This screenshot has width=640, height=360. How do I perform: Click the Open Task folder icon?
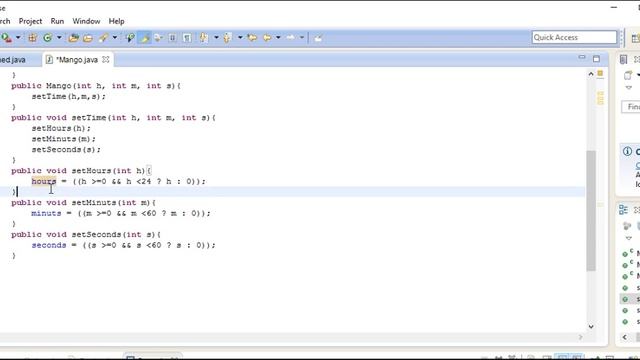[x=88, y=38]
